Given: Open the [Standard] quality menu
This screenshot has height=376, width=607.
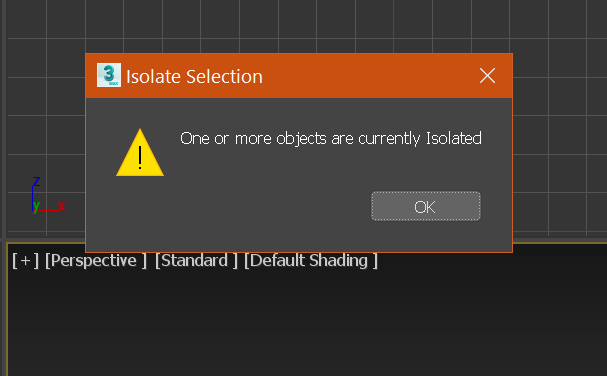Looking at the screenshot, I should coord(196,260).
